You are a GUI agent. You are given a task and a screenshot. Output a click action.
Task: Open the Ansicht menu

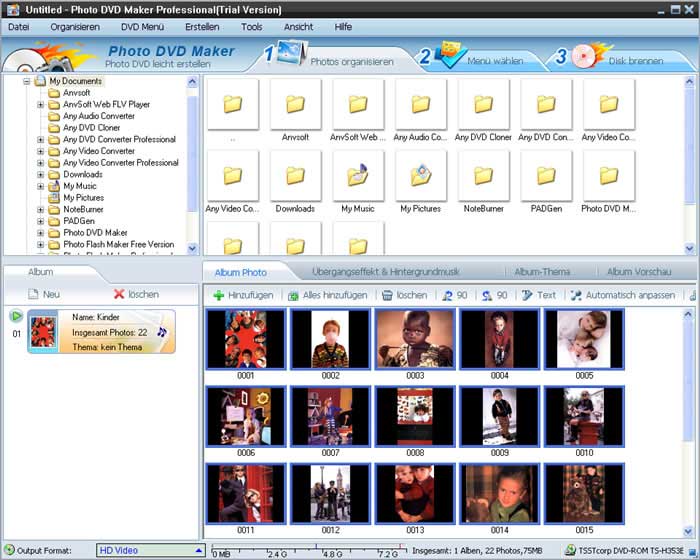pyautogui.click(x=298, y=27)
